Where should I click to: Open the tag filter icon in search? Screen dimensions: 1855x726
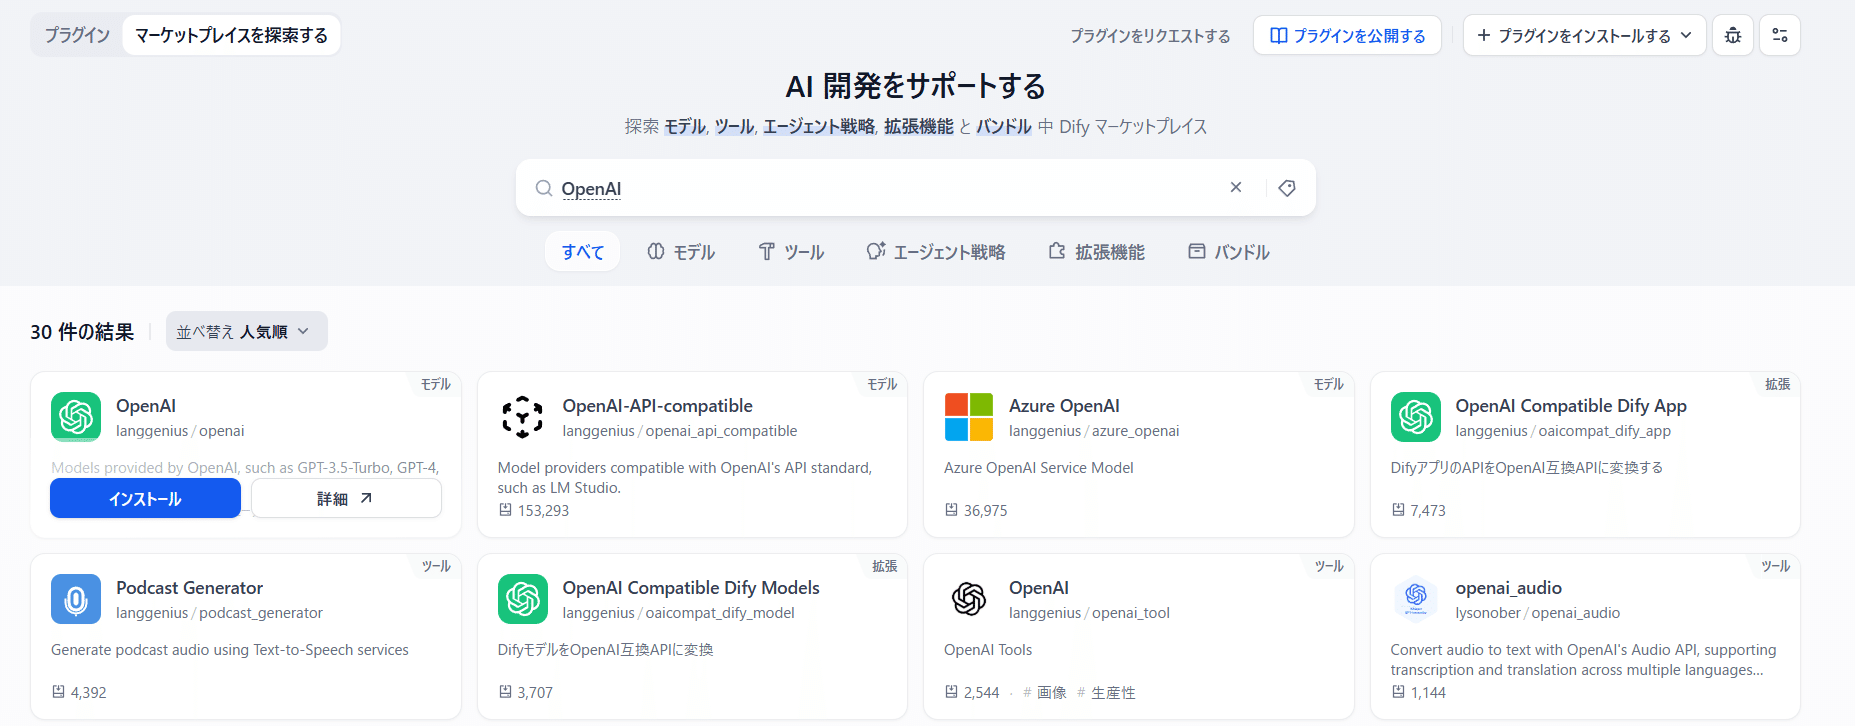point(1287,188)
